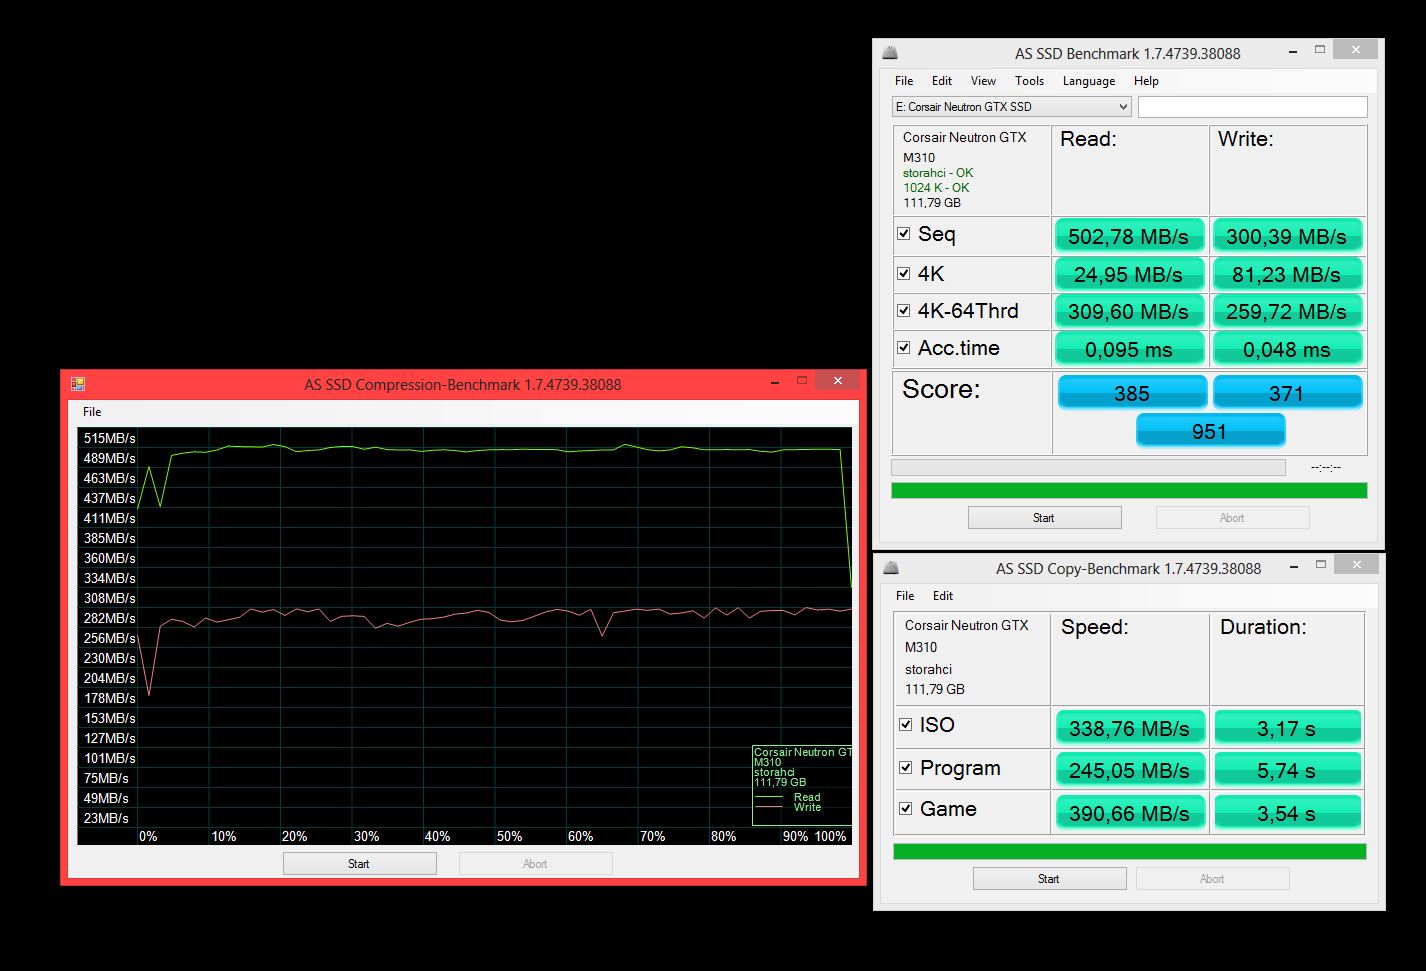Image resolution: width=1426 pixels, height=971 pixels.
Task: Click the storahci - OK driver status
Action: (x=938, y=173)
